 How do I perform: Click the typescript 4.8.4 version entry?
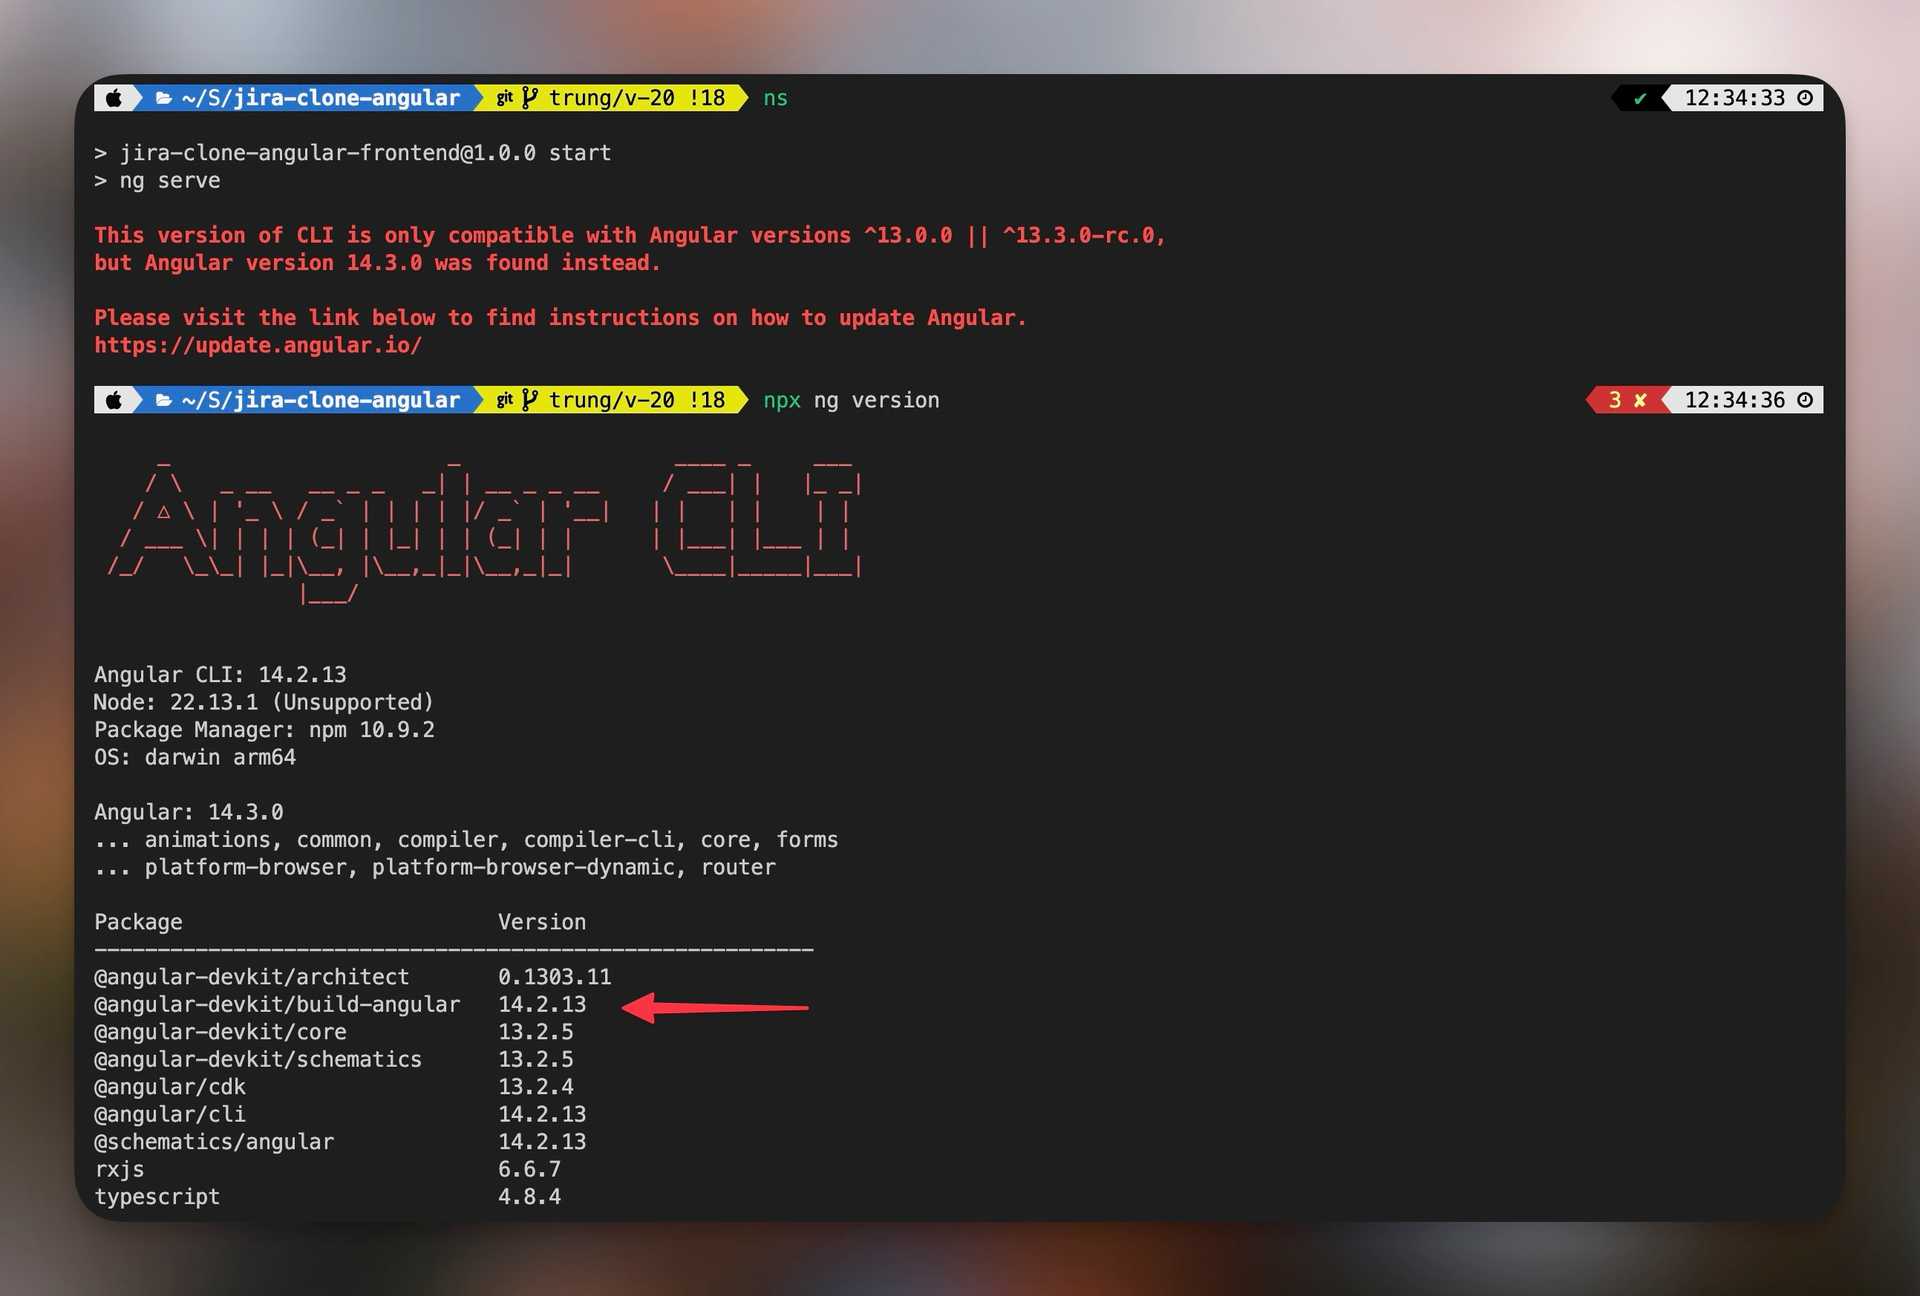pos(529,1196)
